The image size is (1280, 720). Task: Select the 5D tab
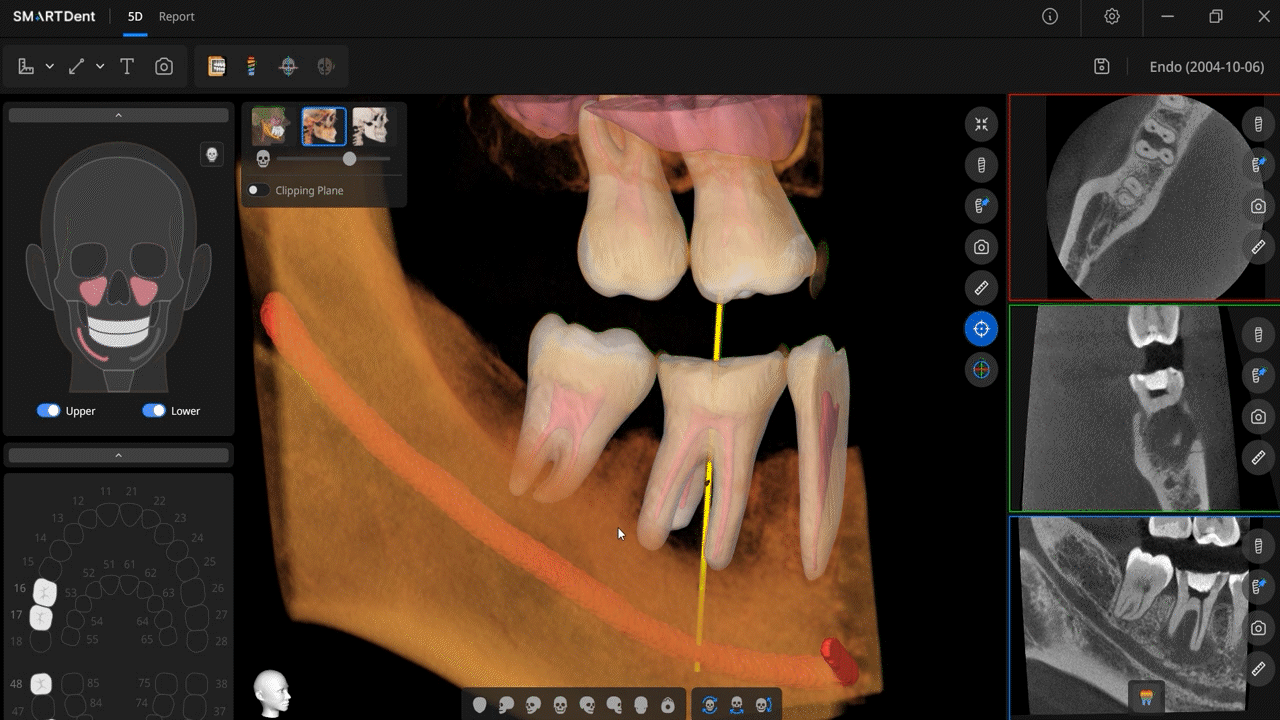point(135,17)
